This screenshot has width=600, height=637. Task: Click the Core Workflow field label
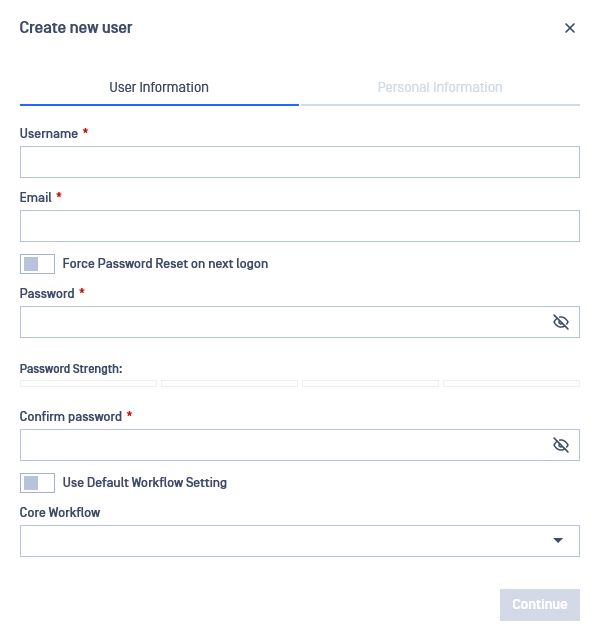click(60, 512)
